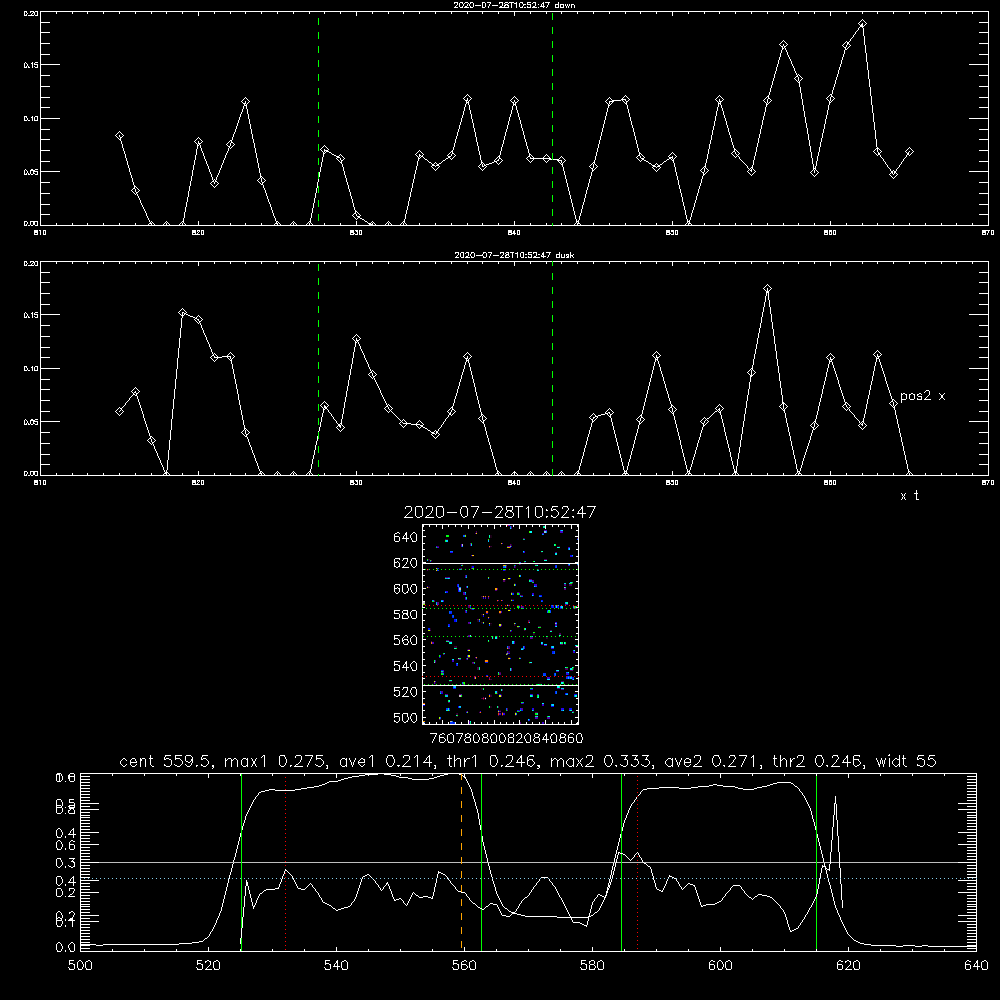
Task: Click the 'max2 0.333' value
Action: [600, 761]
